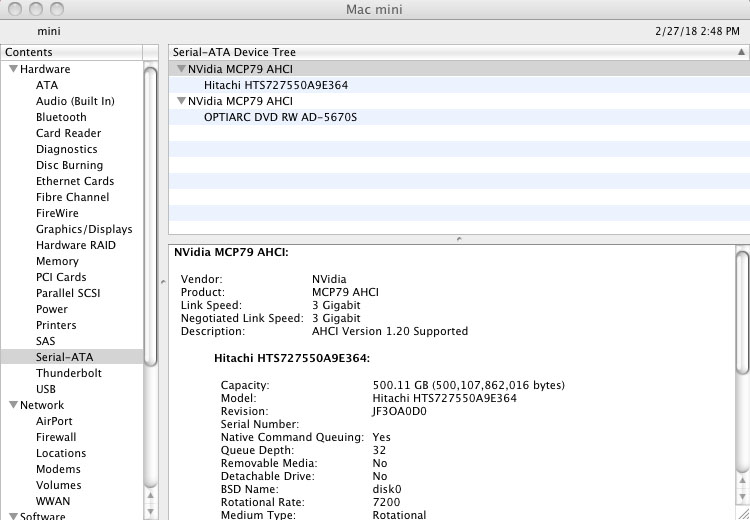Open Volumes information
750x520 pixels.
pyautogui.click(x=58, y=485)
